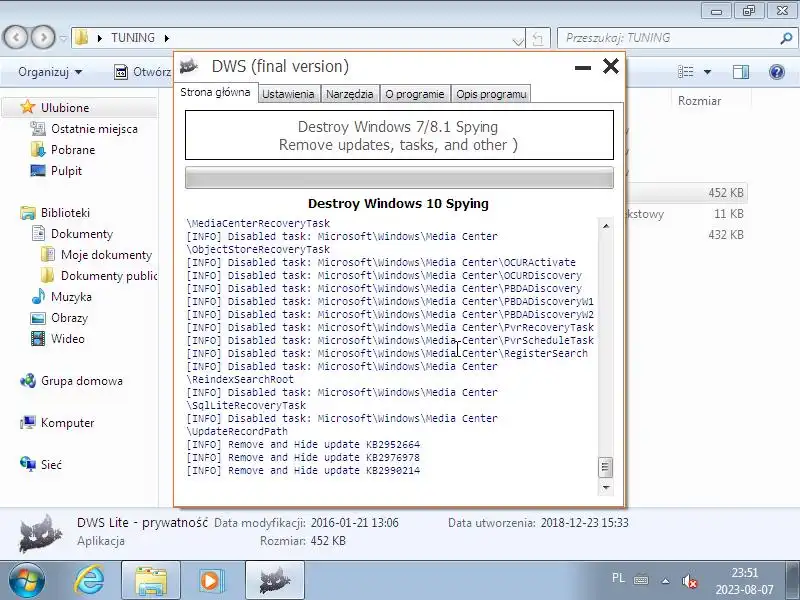Click the DWS cat logo in title bar
Viewport: 800px width, 600px height.
188,66
